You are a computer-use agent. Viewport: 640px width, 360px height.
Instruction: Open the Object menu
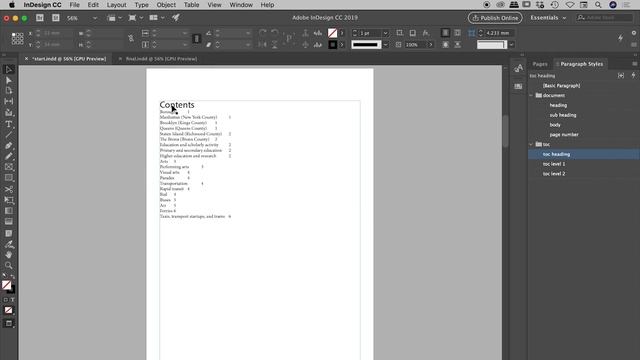click(x=166, y=5)
